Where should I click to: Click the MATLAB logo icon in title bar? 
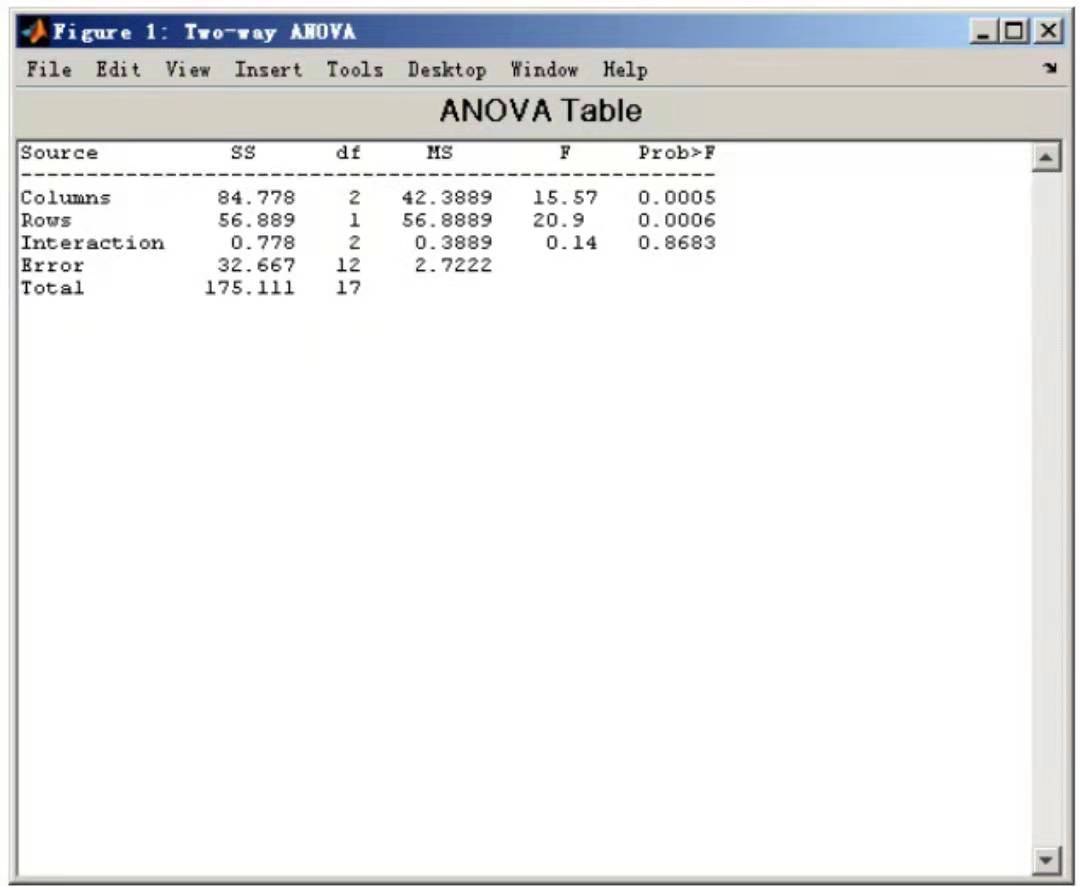(x=34, y=32)
